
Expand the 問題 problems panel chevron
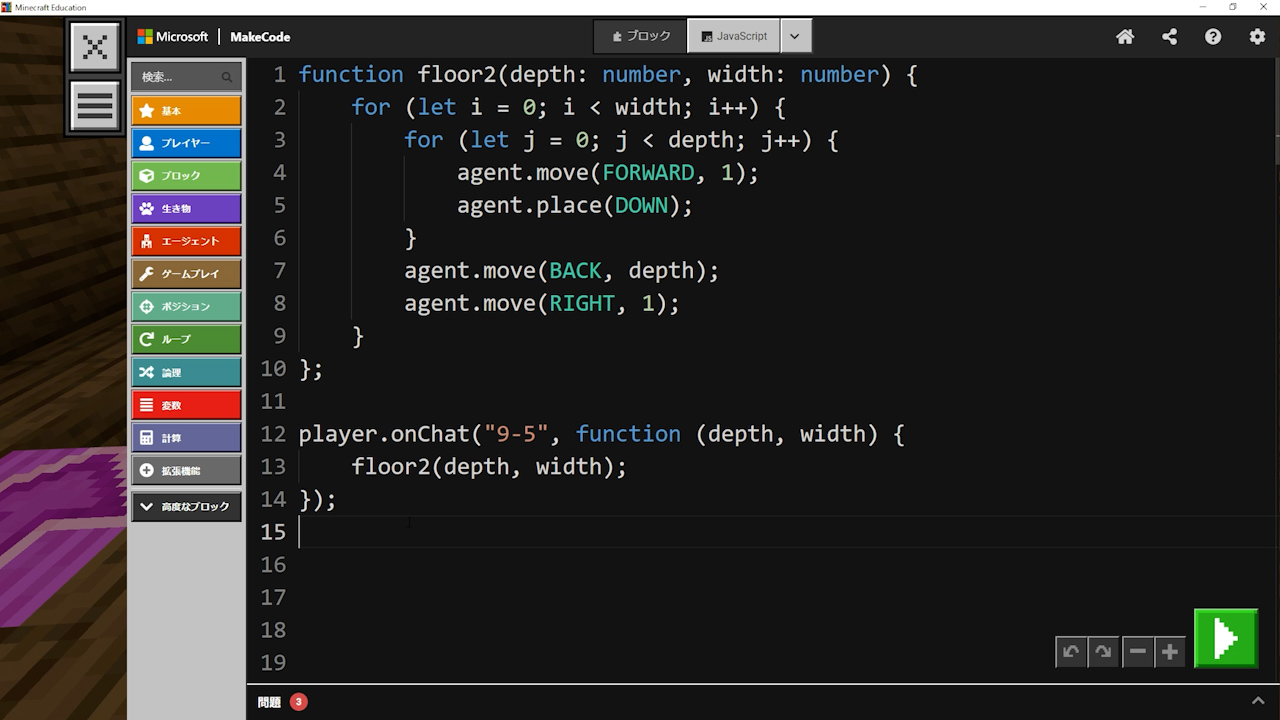point(1258,701)
